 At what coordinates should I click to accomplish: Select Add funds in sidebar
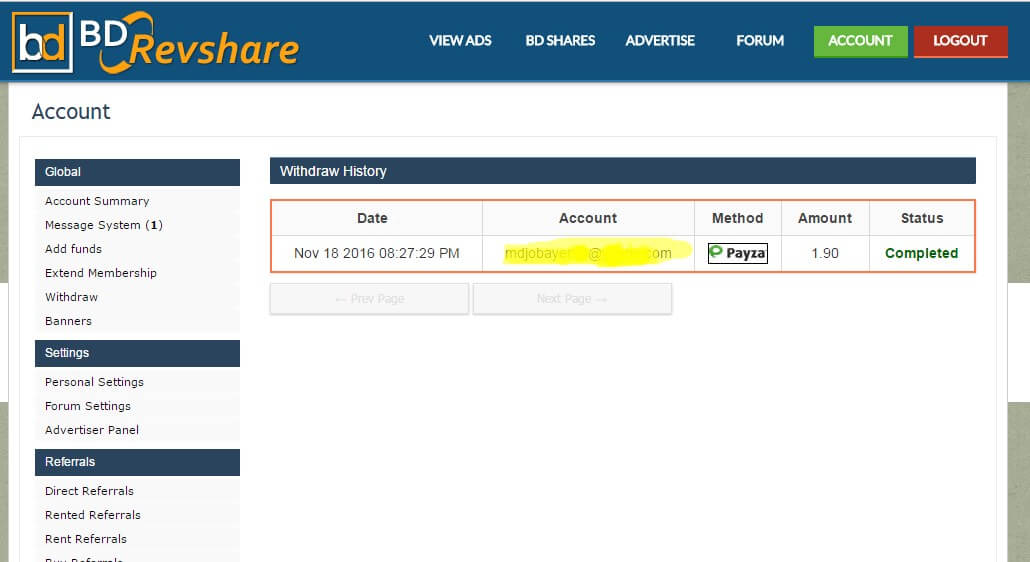(73, 249)
